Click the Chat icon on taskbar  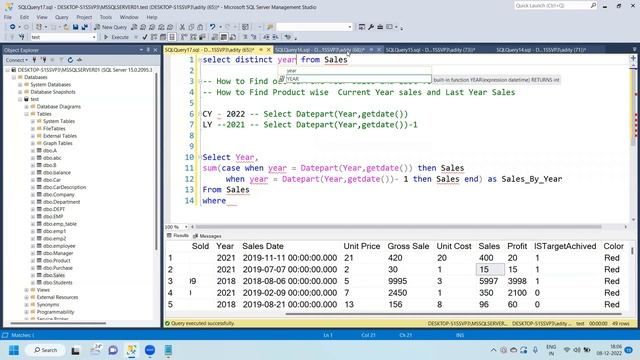(x=113, y=350)
